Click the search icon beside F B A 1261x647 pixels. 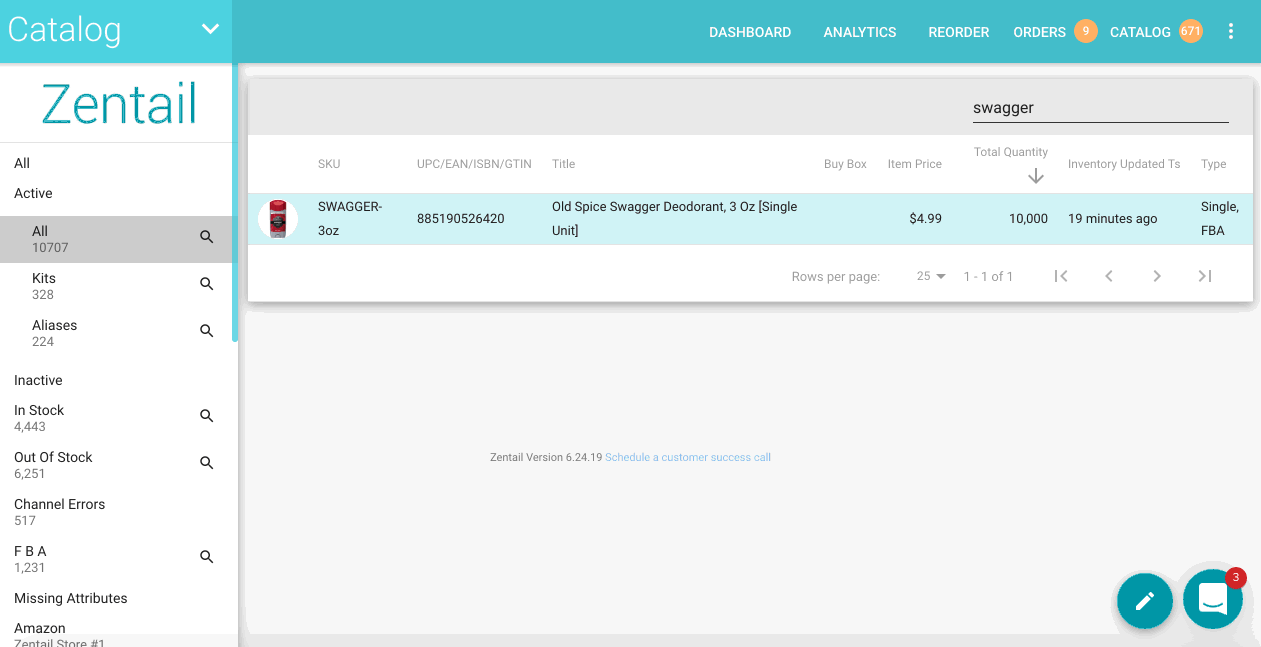click(x=207, y=557)
